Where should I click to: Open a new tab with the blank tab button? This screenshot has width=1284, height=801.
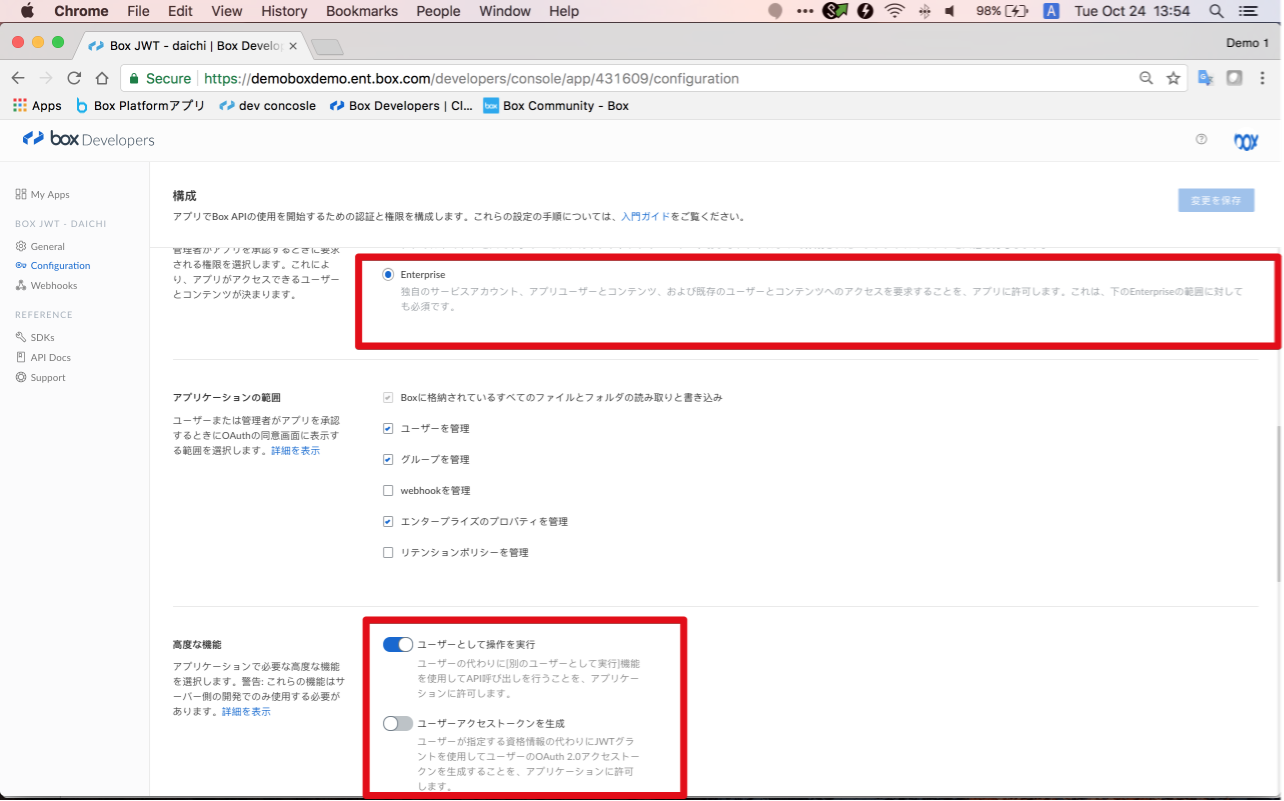pos(327,47)
